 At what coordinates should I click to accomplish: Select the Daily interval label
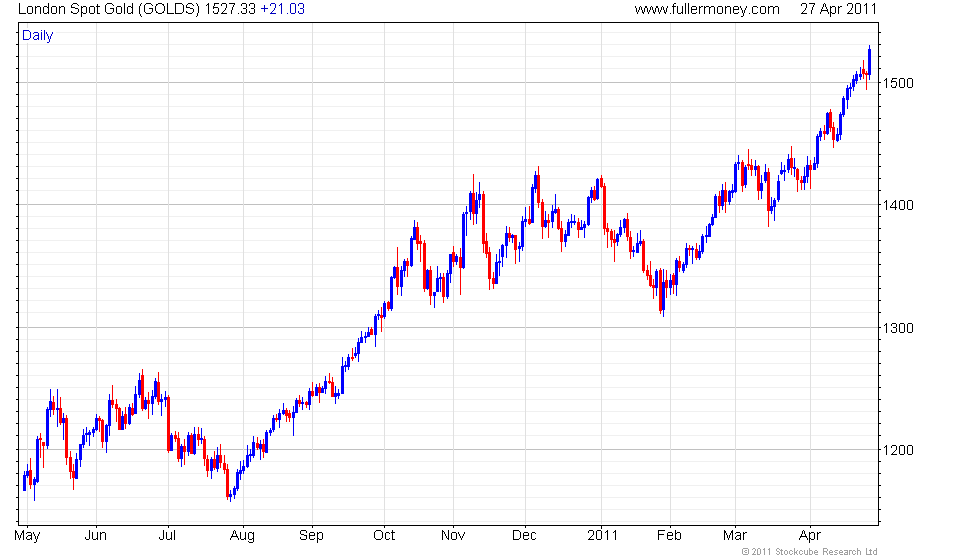37,35
